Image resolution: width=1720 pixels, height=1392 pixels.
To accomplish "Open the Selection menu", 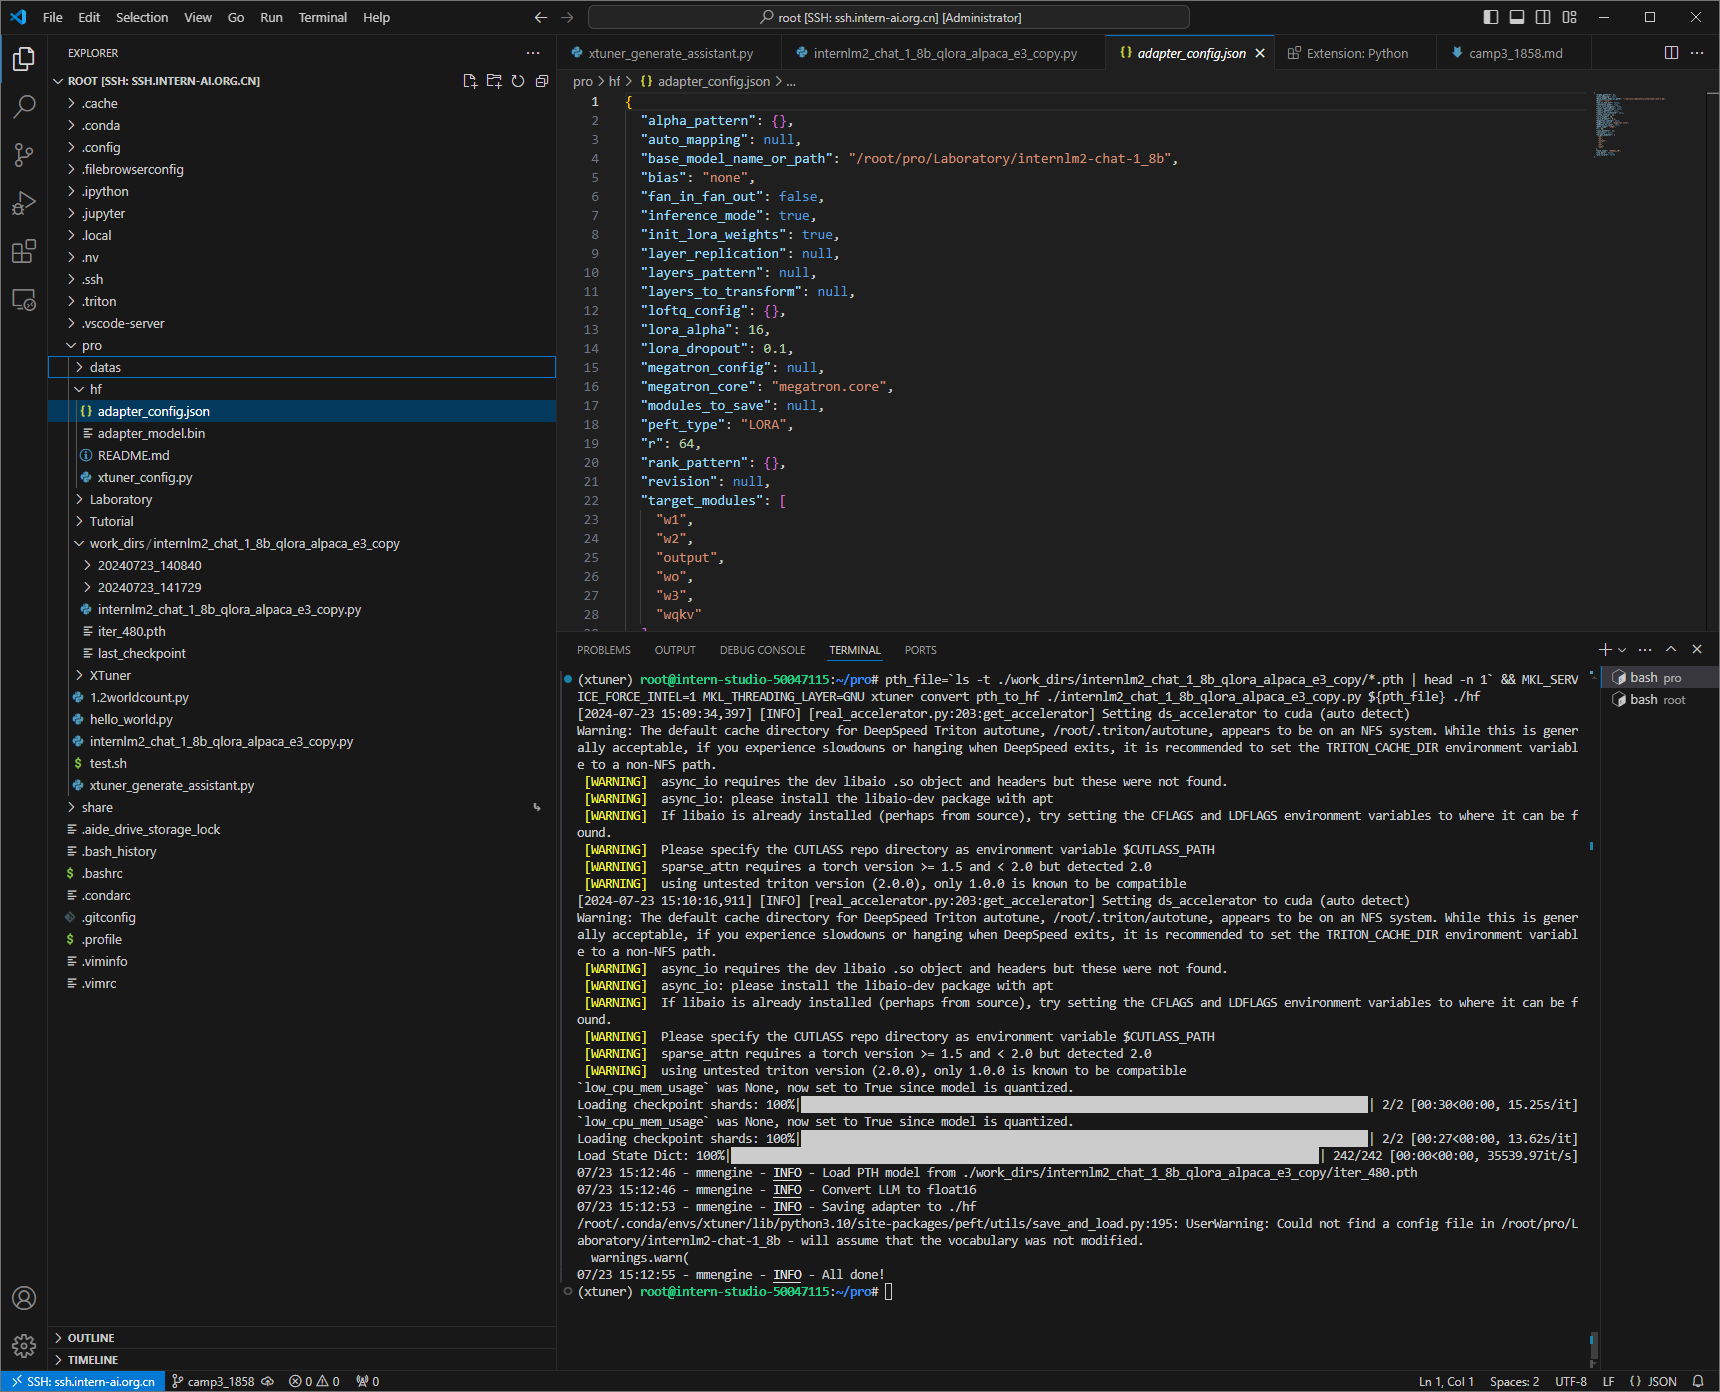I will click(142, 17).
